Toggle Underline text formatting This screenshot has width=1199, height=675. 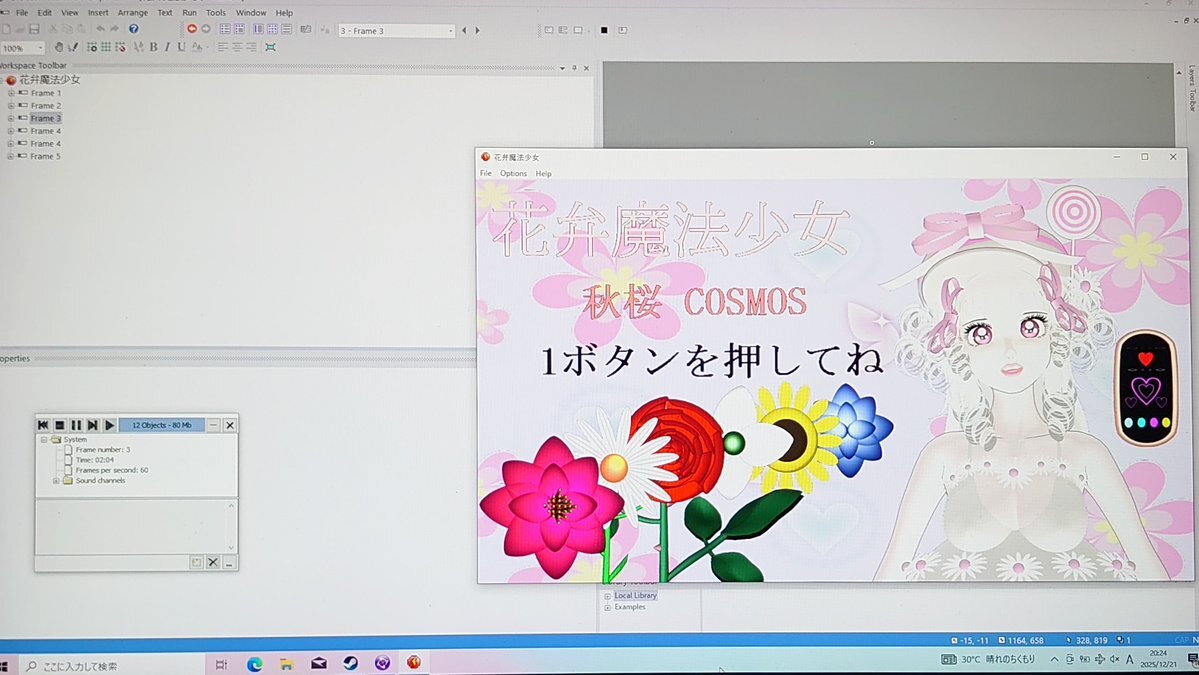[181, 47]
